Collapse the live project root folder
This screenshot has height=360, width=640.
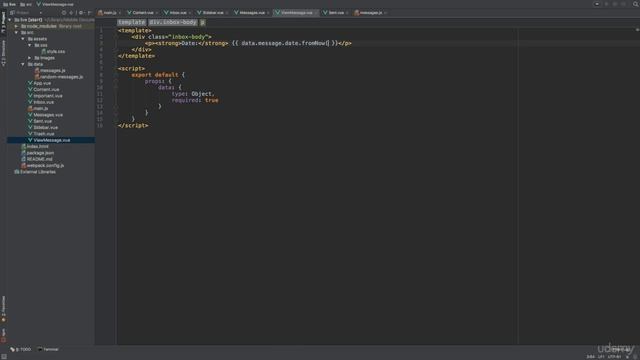[x=10, y=20]
